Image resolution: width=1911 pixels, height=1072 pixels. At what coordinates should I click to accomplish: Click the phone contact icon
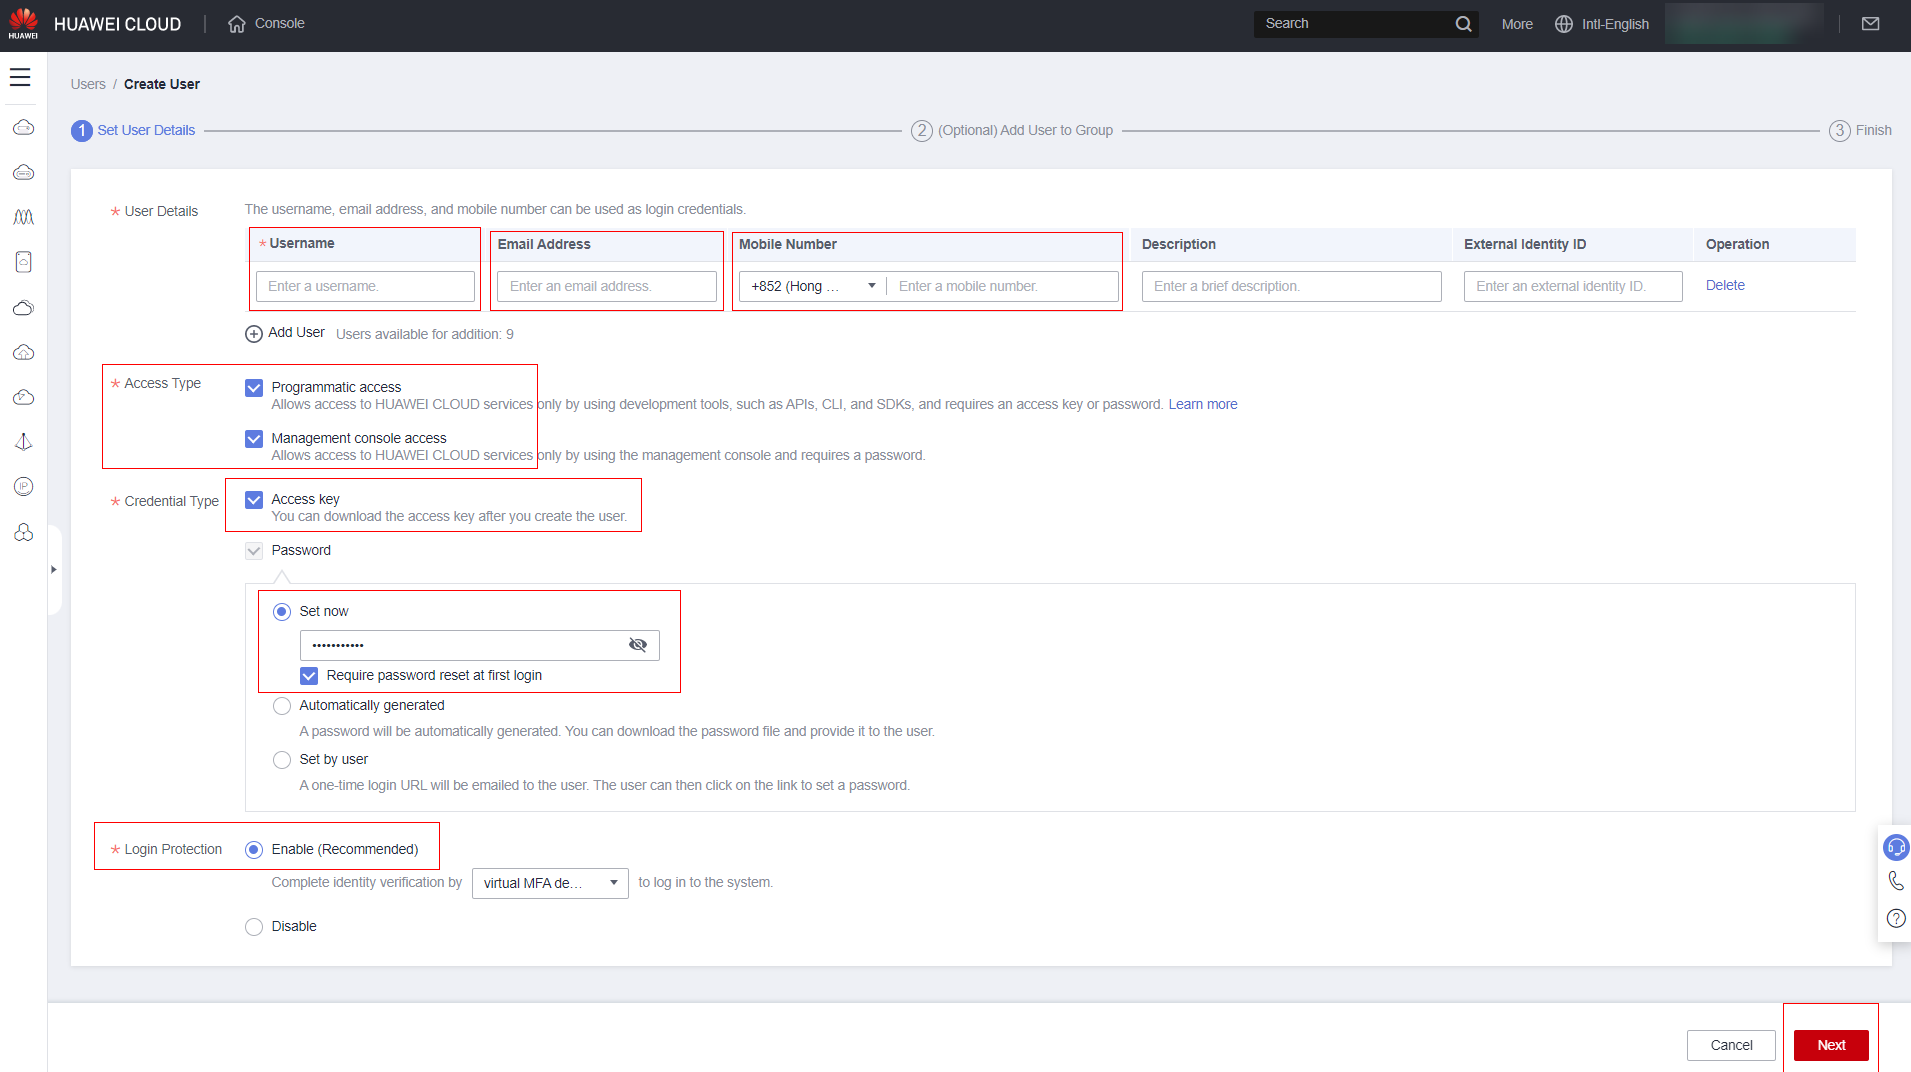pos(1895,881)
